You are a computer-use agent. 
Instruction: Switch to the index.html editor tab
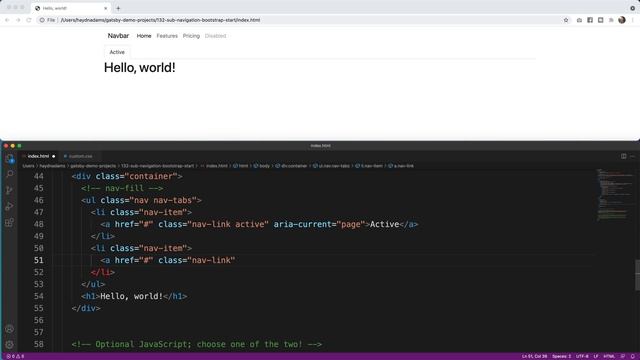38,156
